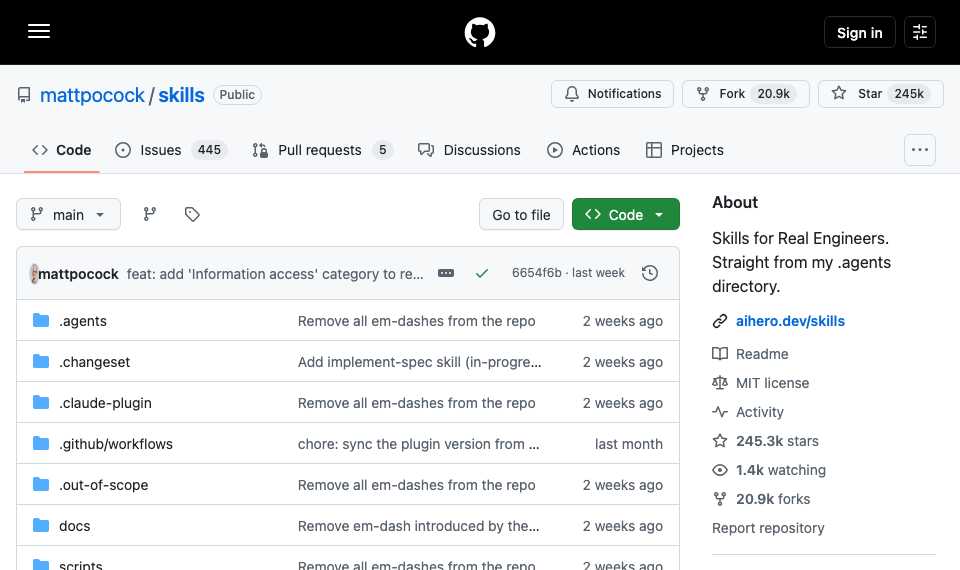This screenshot has height=570, width=960.
Task: Open 'Remove all em-dashes' commit in .out-of-scope row
Action: click(x=416, y=485)
